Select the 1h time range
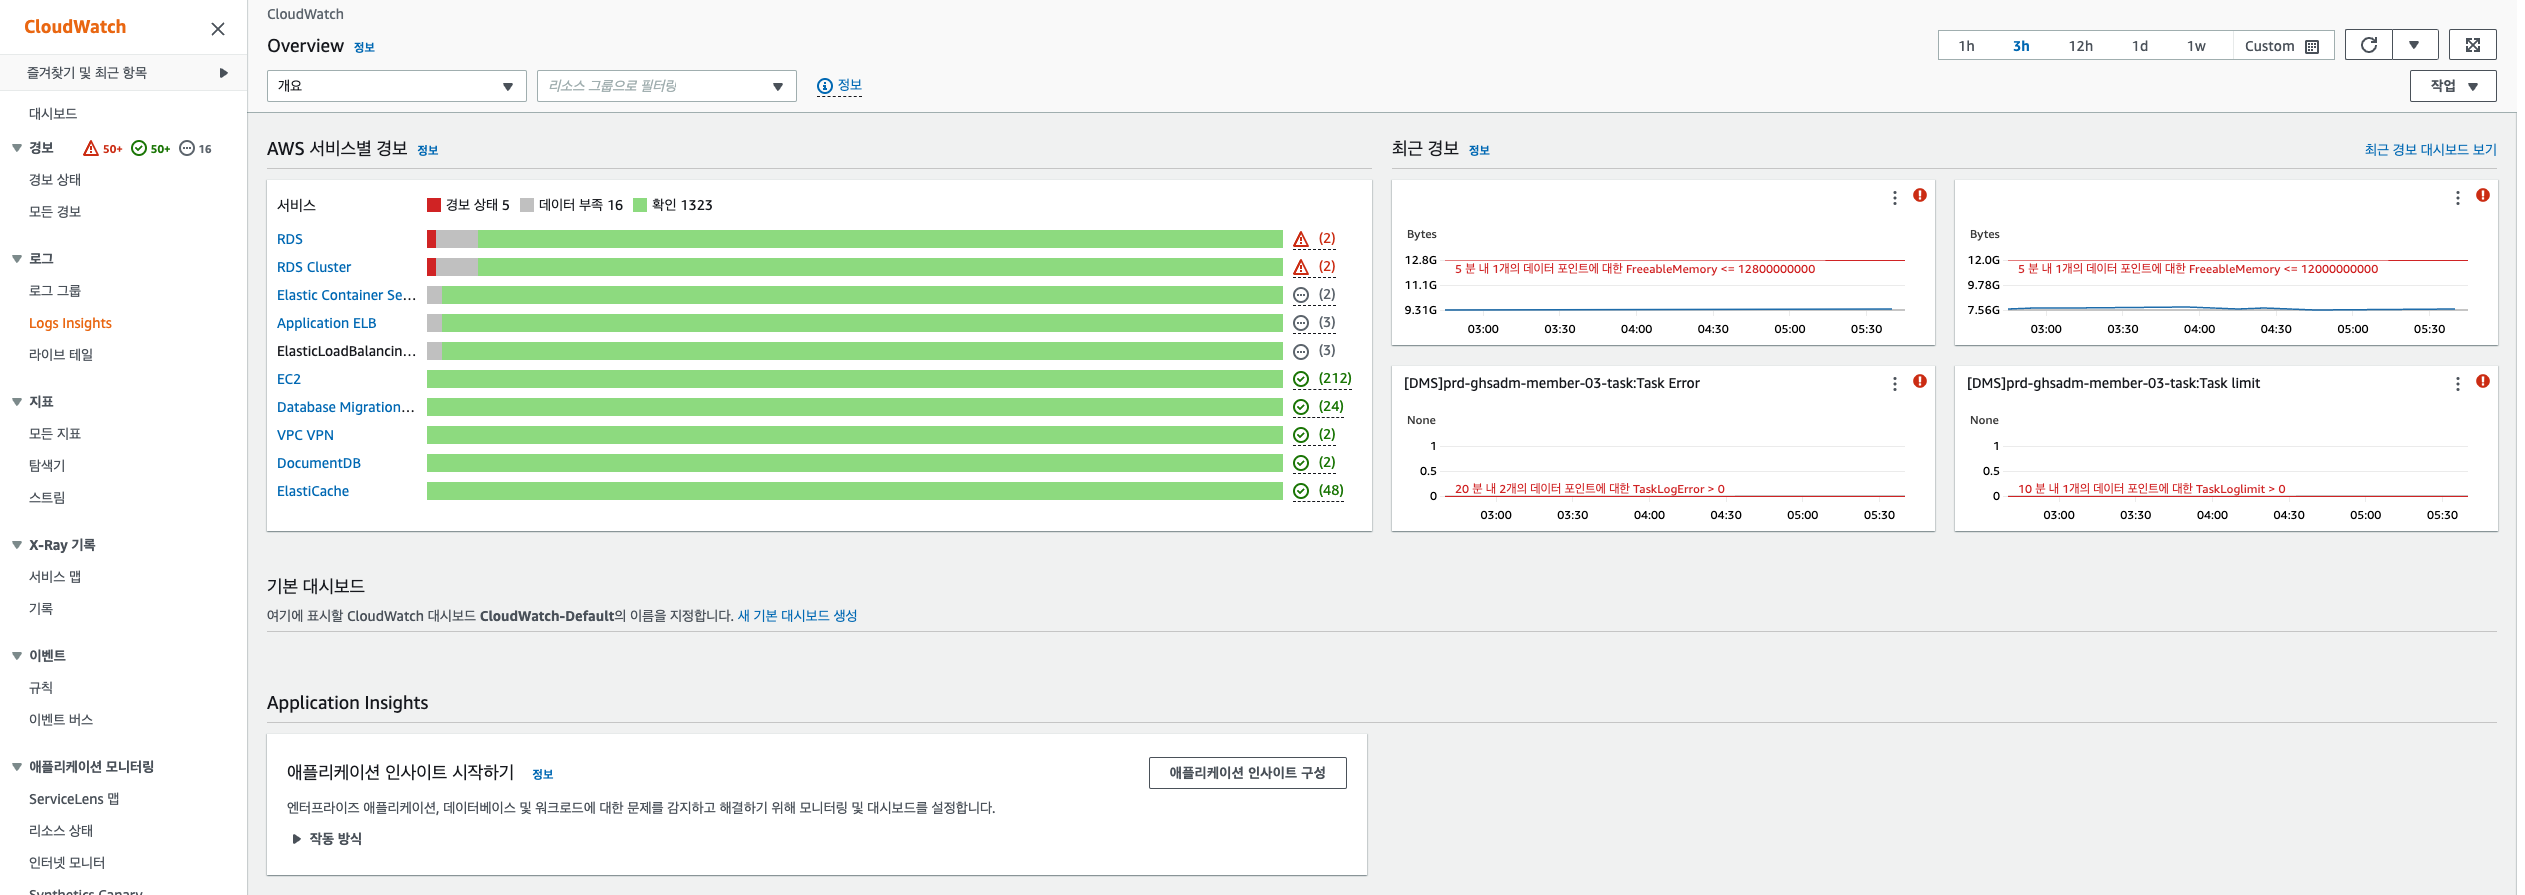The image size is (2525, 895). click(1966, 46)
